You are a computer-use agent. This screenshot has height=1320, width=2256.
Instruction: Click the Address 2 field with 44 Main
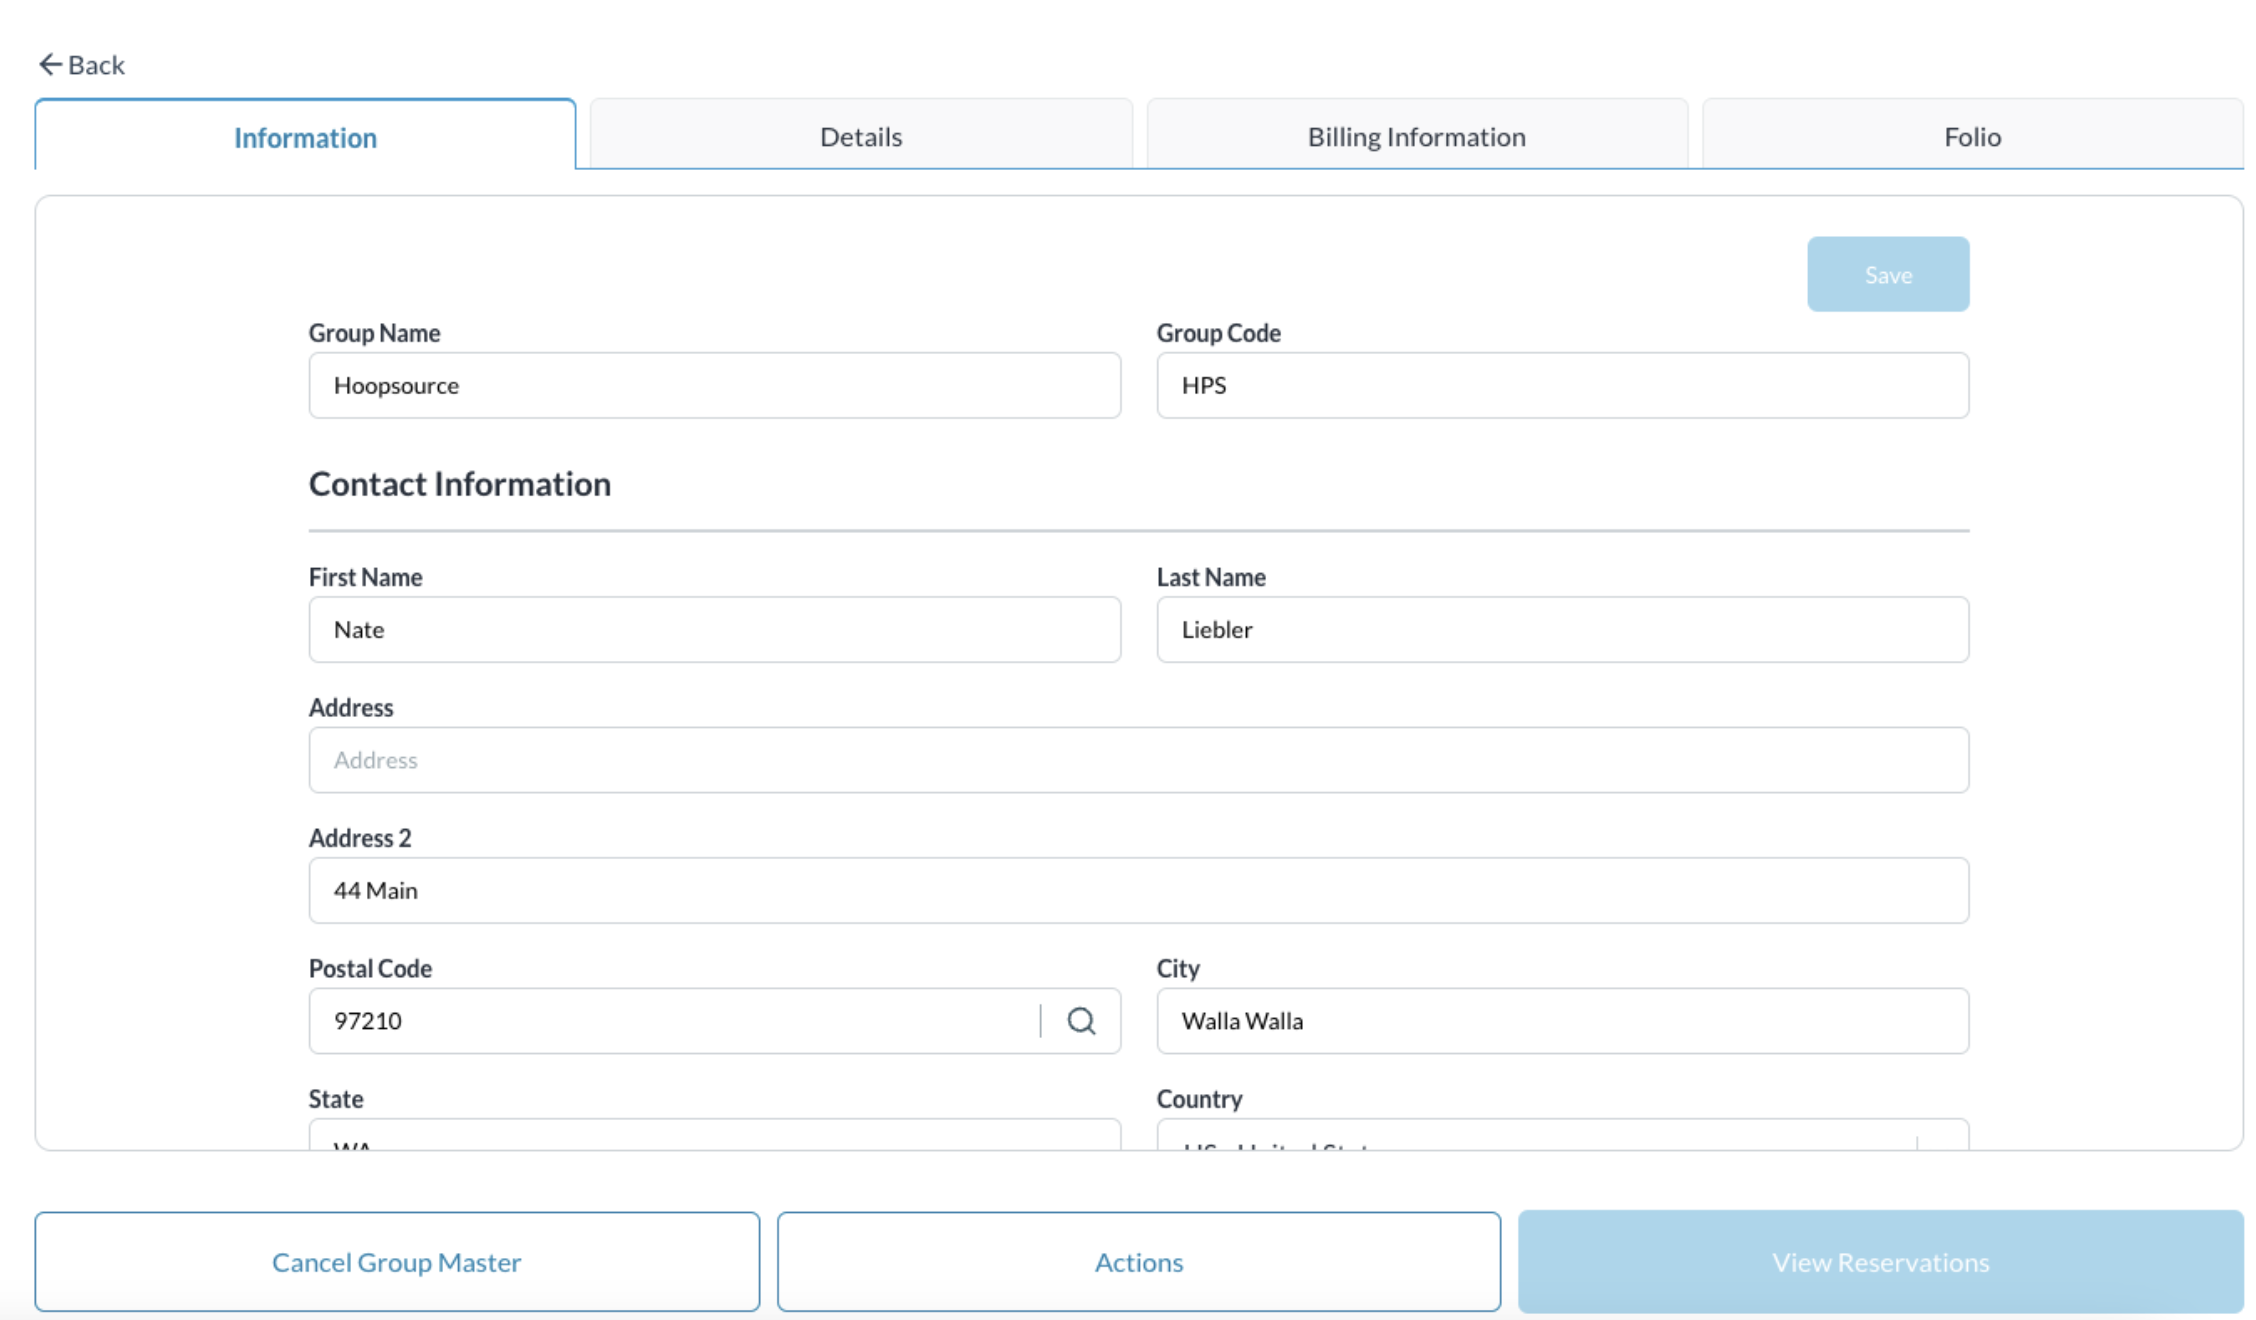(1138, 890)
